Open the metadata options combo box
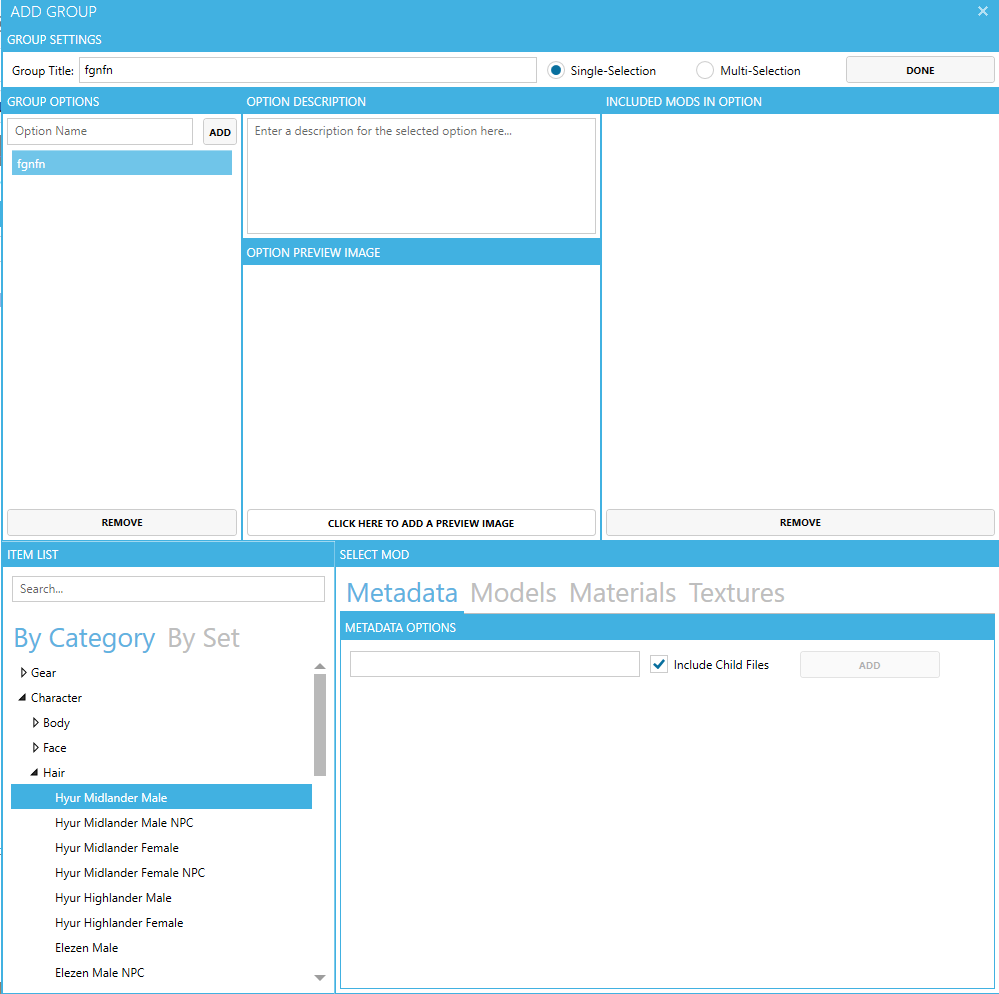The image size is (999, 994). (x=494, y=664)
